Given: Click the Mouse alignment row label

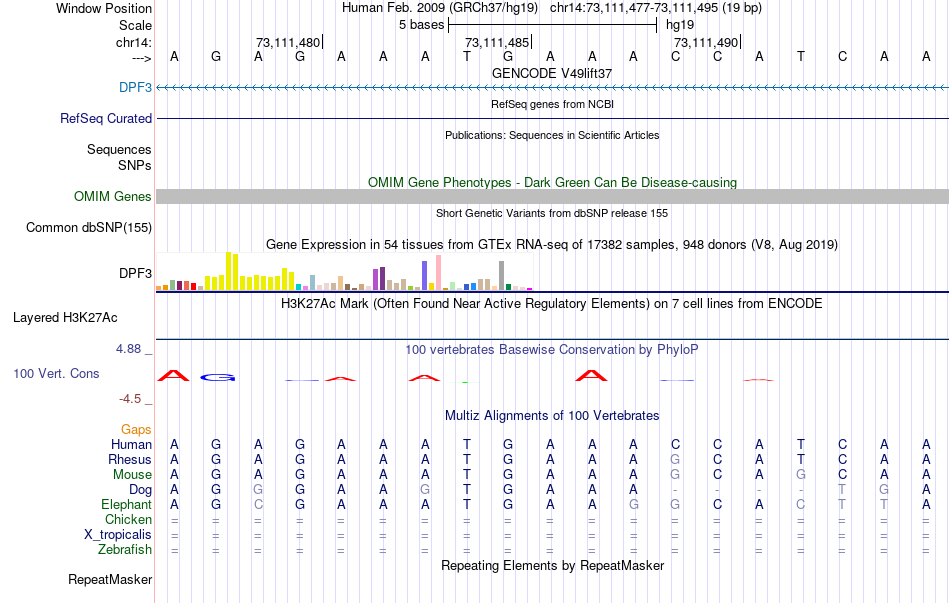Looking at the screenshot, I should pos(132,475).
